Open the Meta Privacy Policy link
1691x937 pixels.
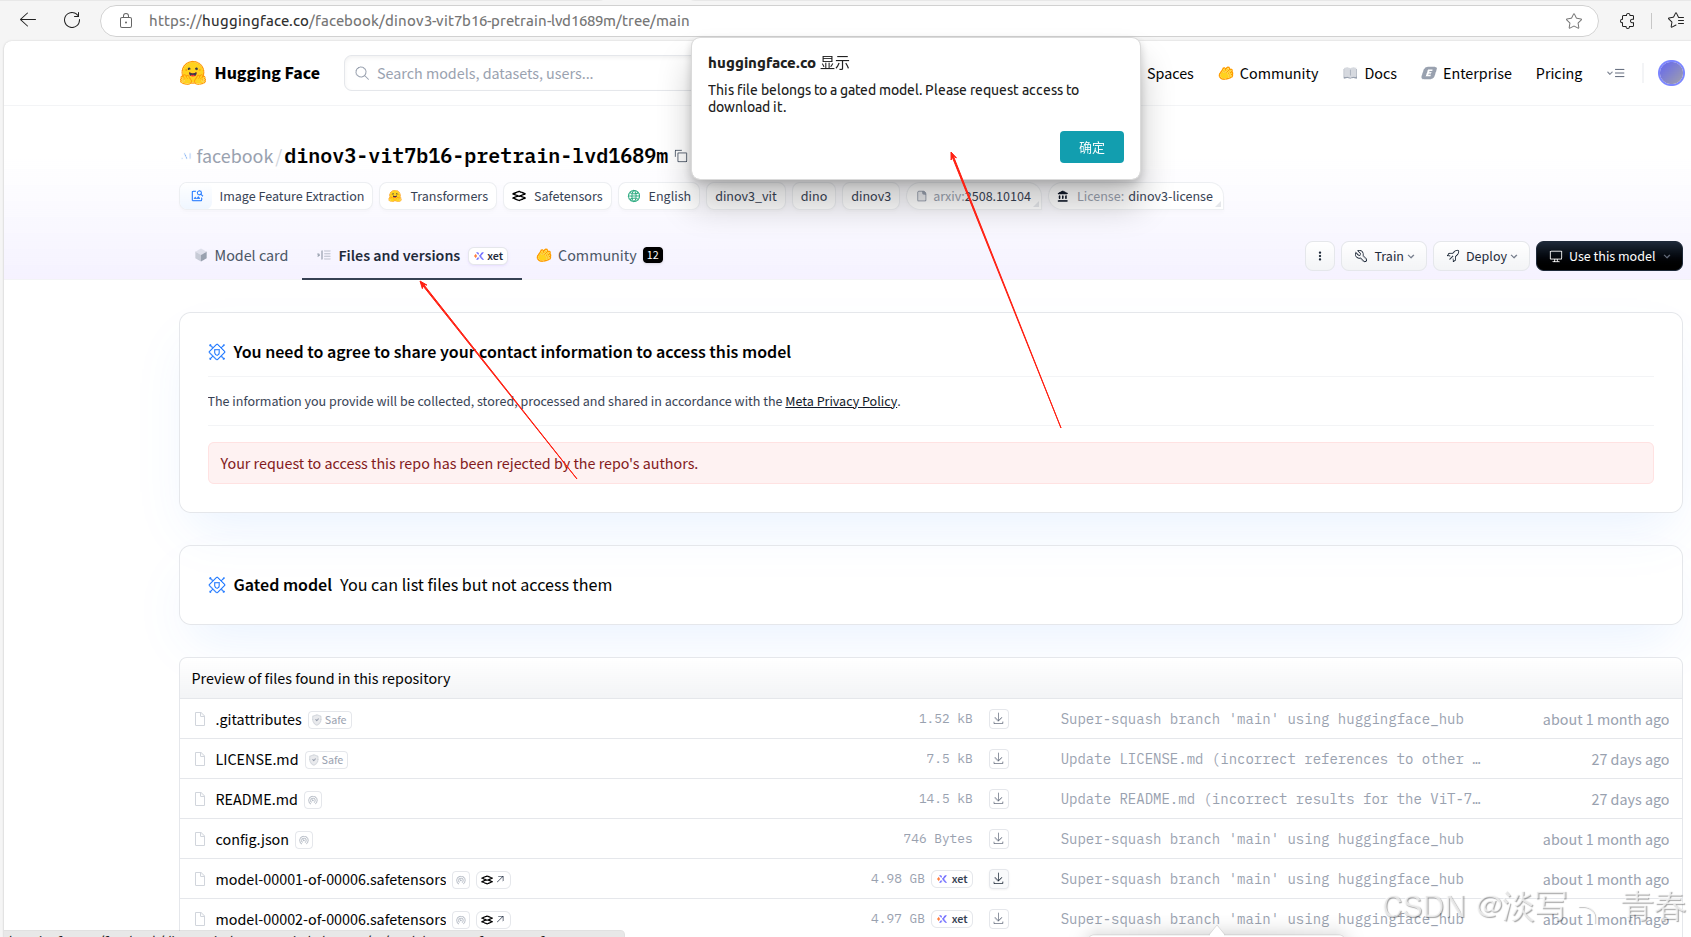841,401
